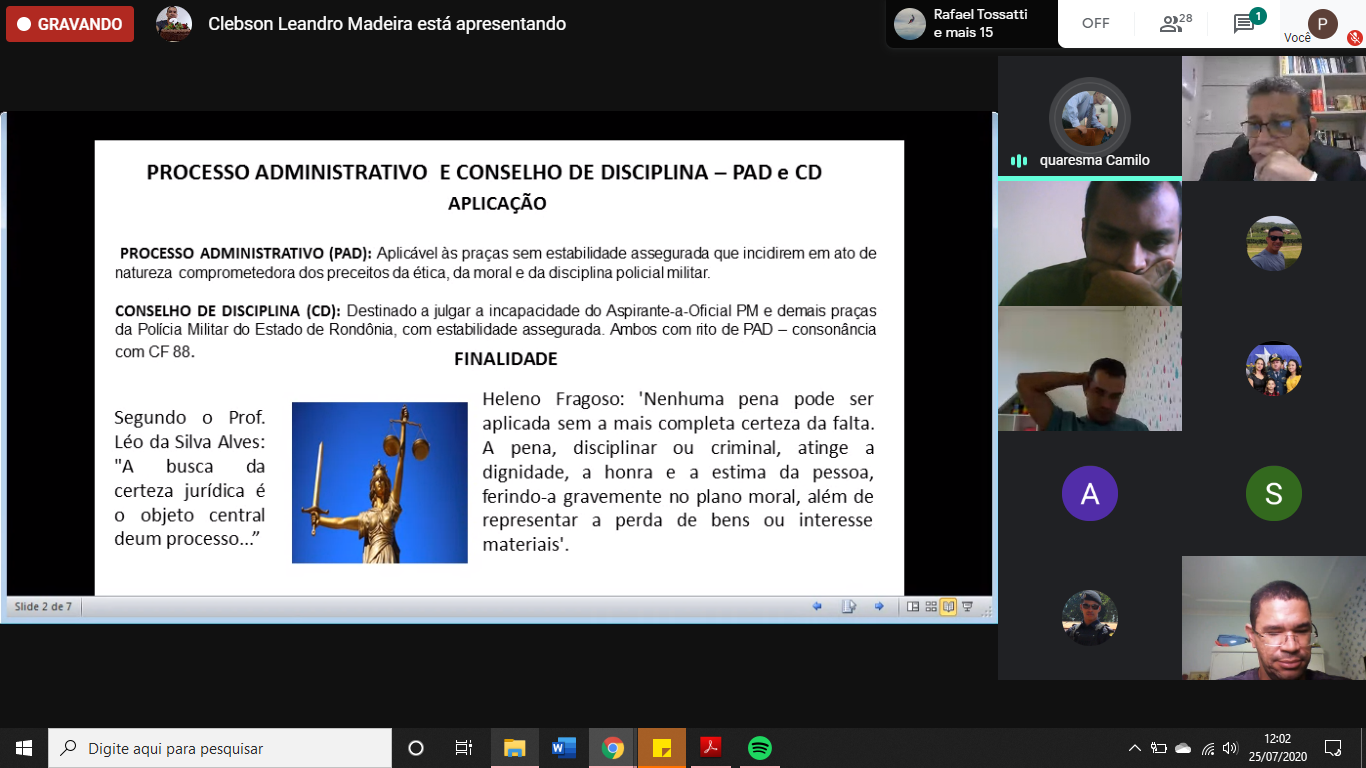The image size is (1366, 768).
Task: Open the slide menu icon between arrows
Action: 848,606
